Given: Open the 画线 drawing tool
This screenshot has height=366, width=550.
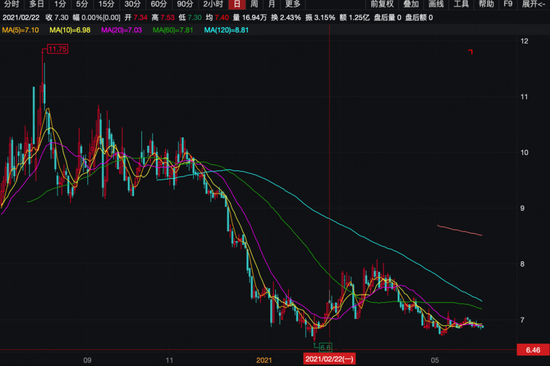Looking at the screenshot, I should [x=436, y=4].
